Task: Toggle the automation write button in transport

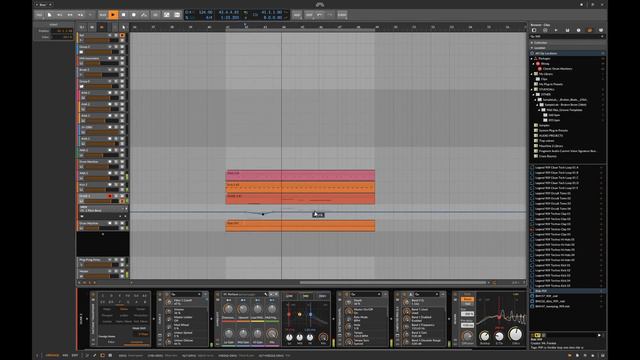Action: coord(144,15)
